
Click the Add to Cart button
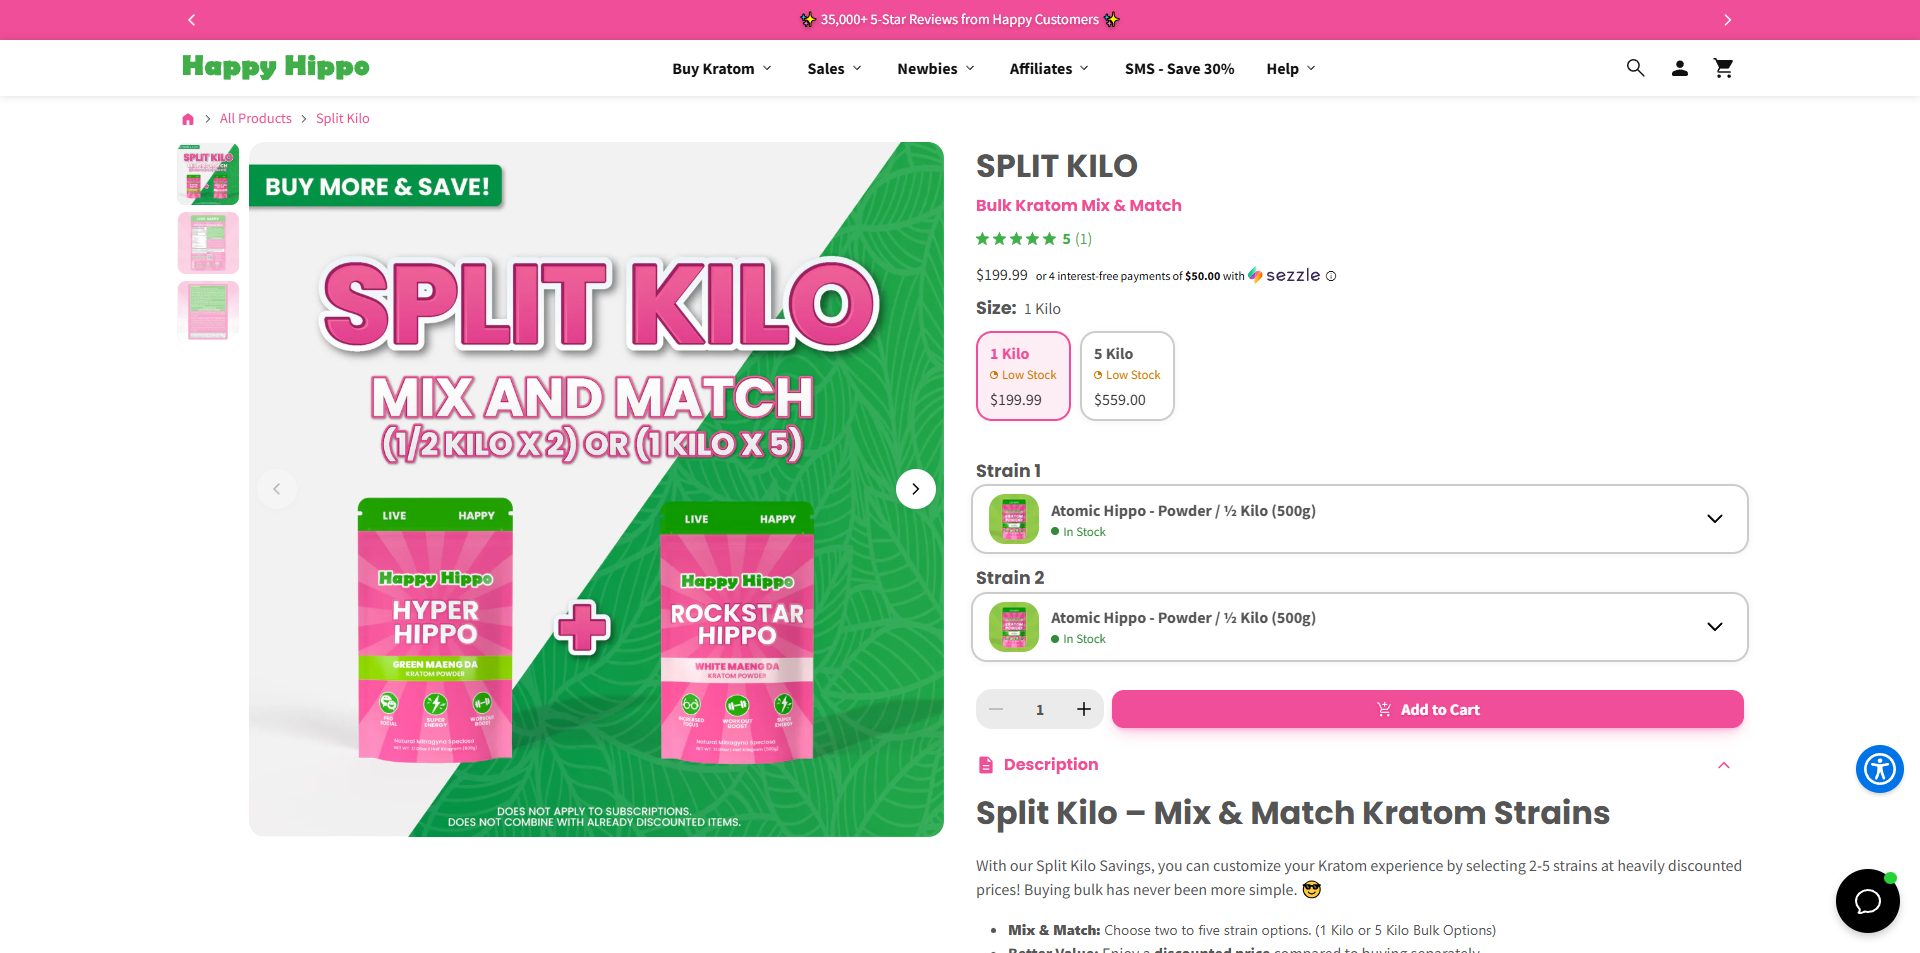1427,709
